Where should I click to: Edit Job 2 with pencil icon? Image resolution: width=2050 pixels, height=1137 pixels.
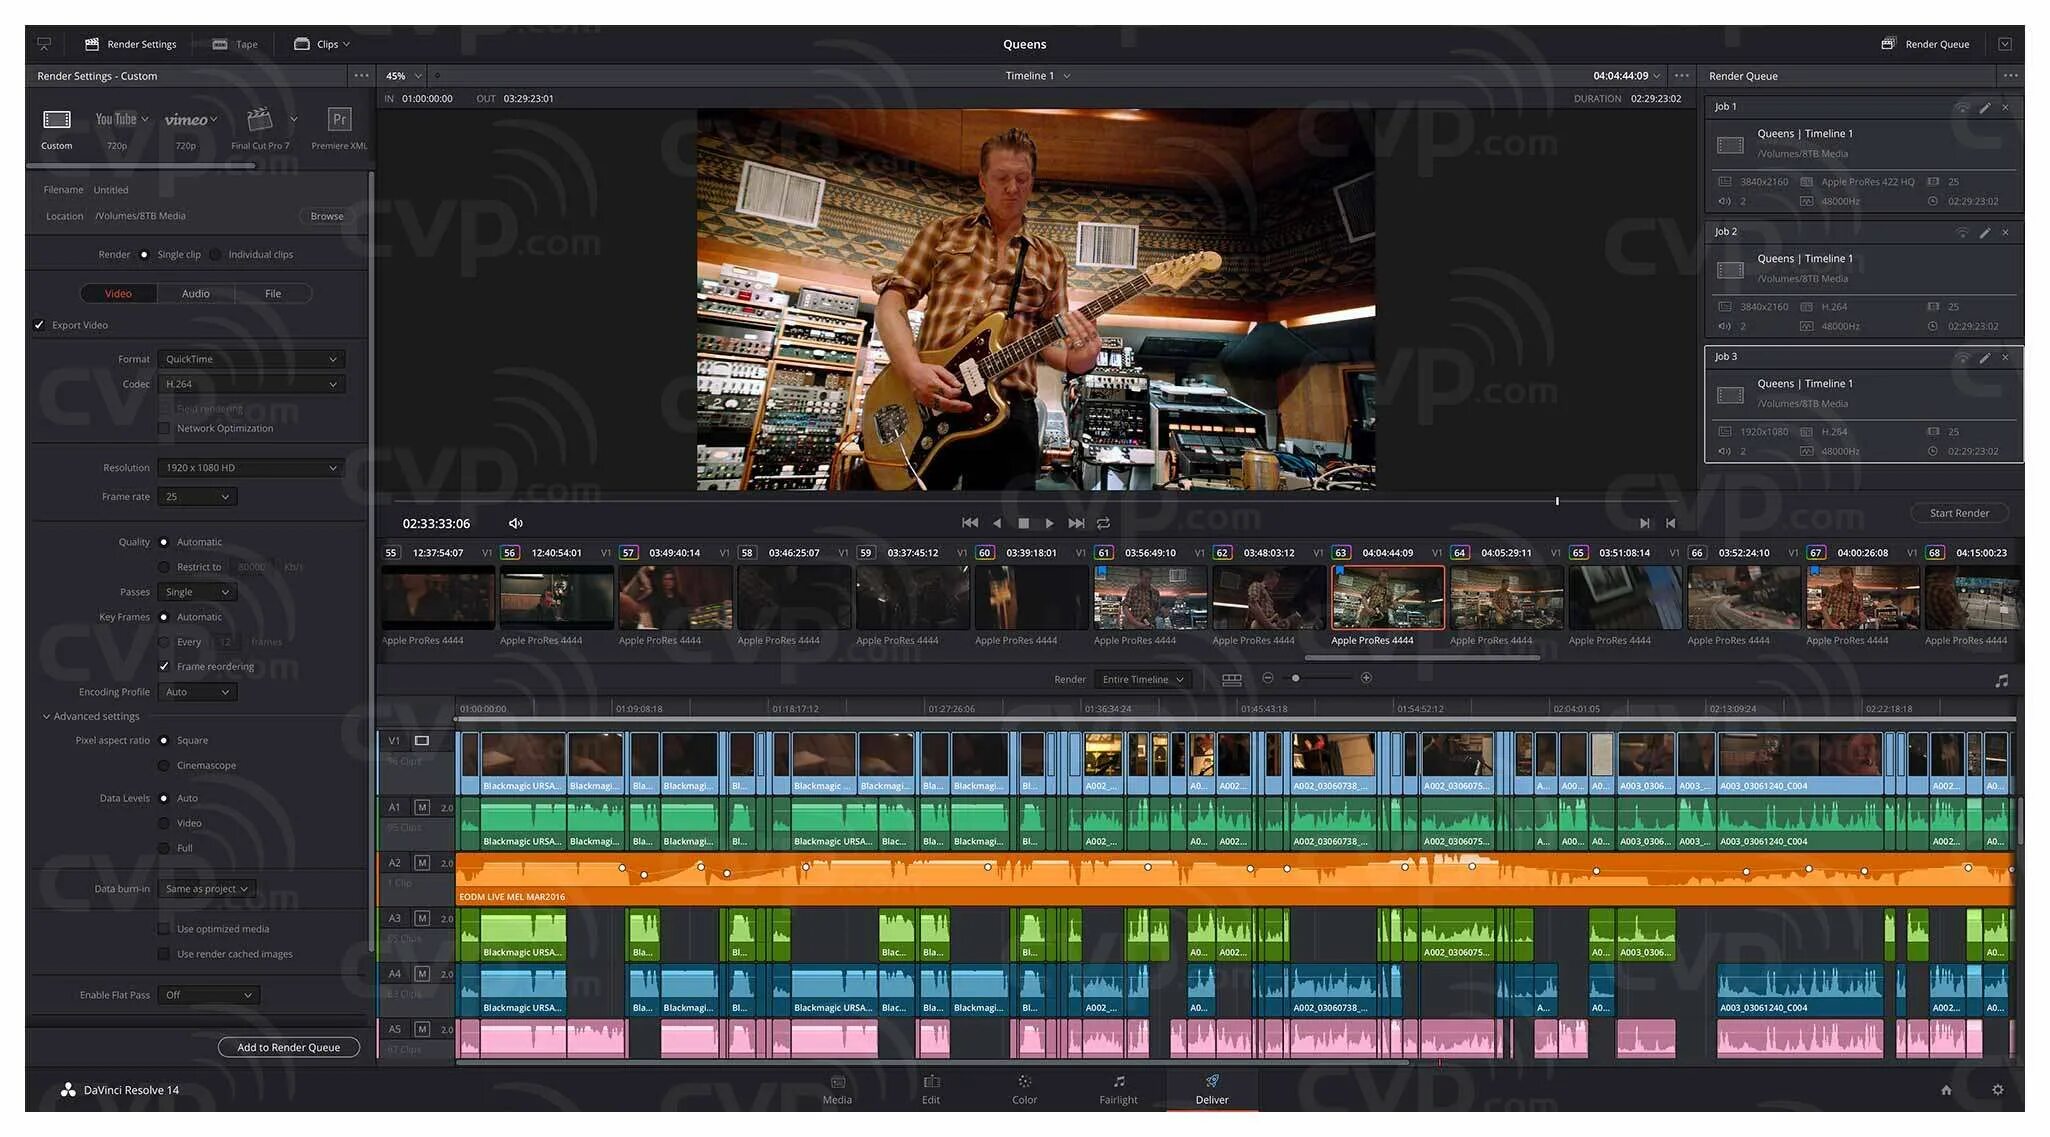[1984, 232]
